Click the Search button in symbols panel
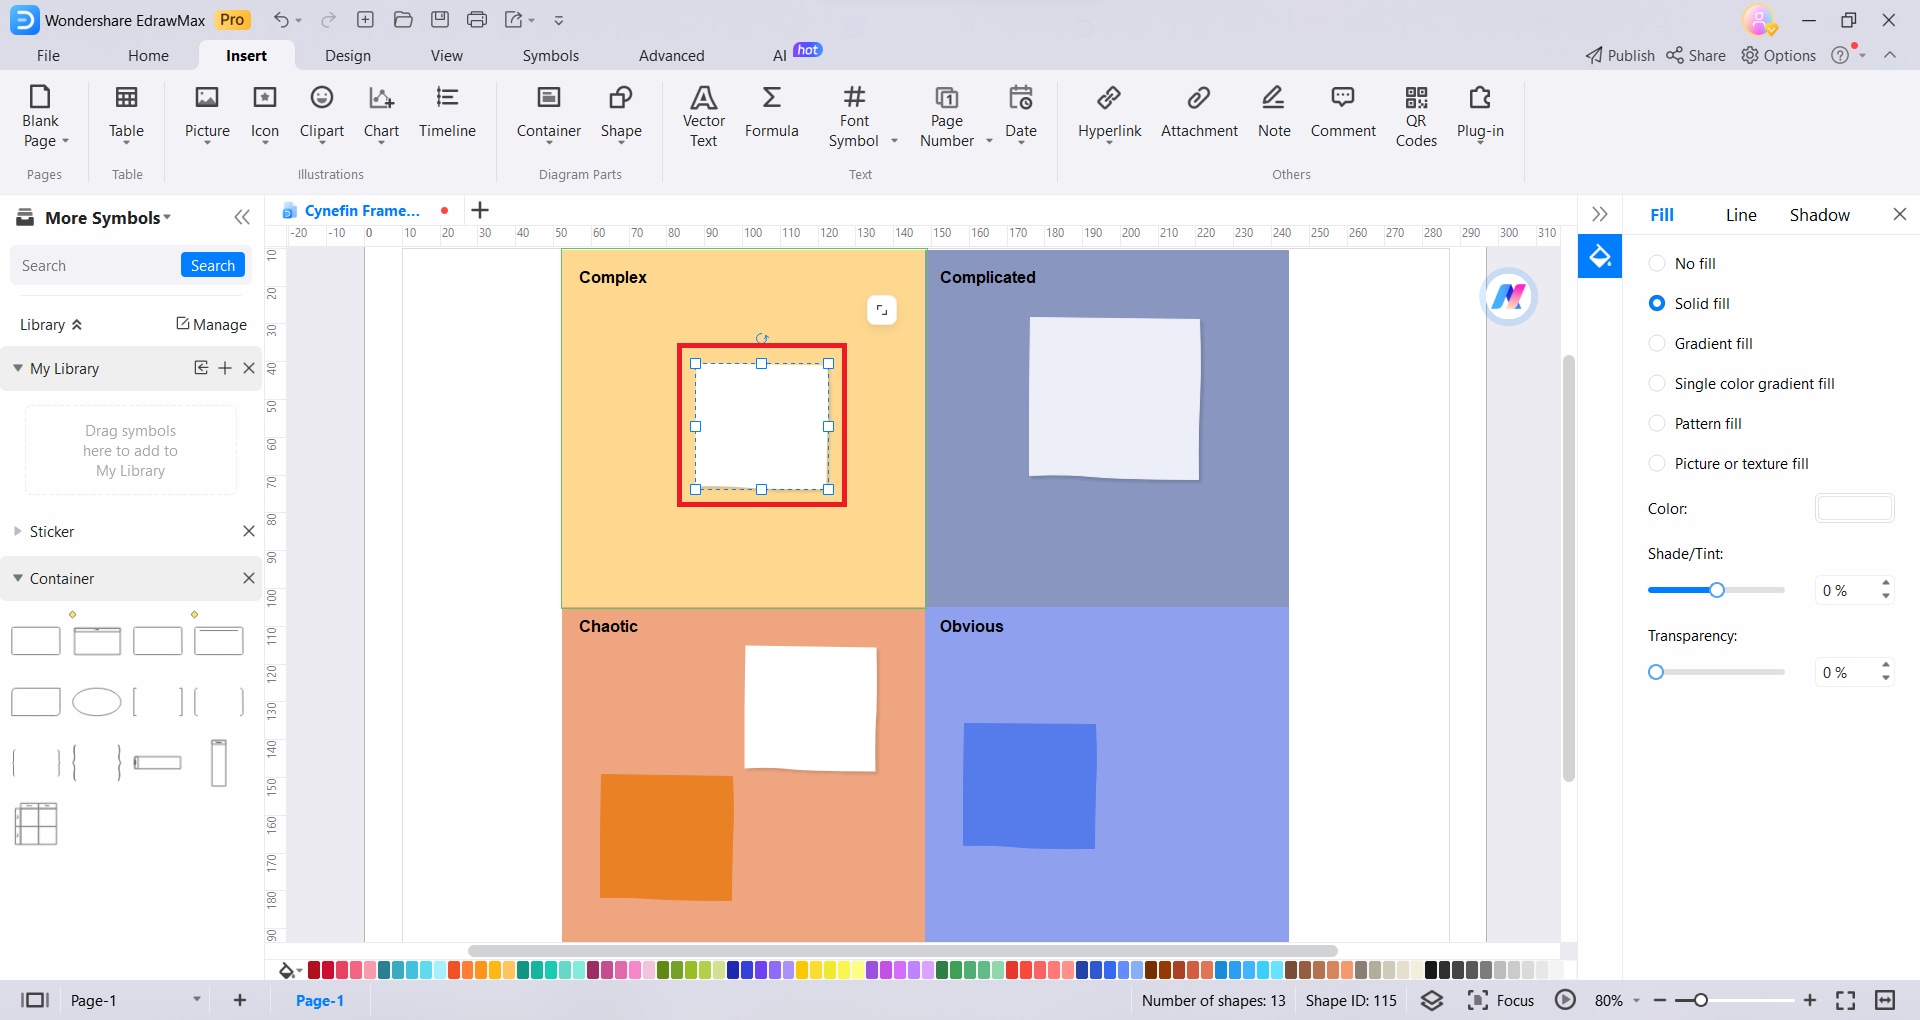Viewport: 1920px width, 1020px height. 213,265
